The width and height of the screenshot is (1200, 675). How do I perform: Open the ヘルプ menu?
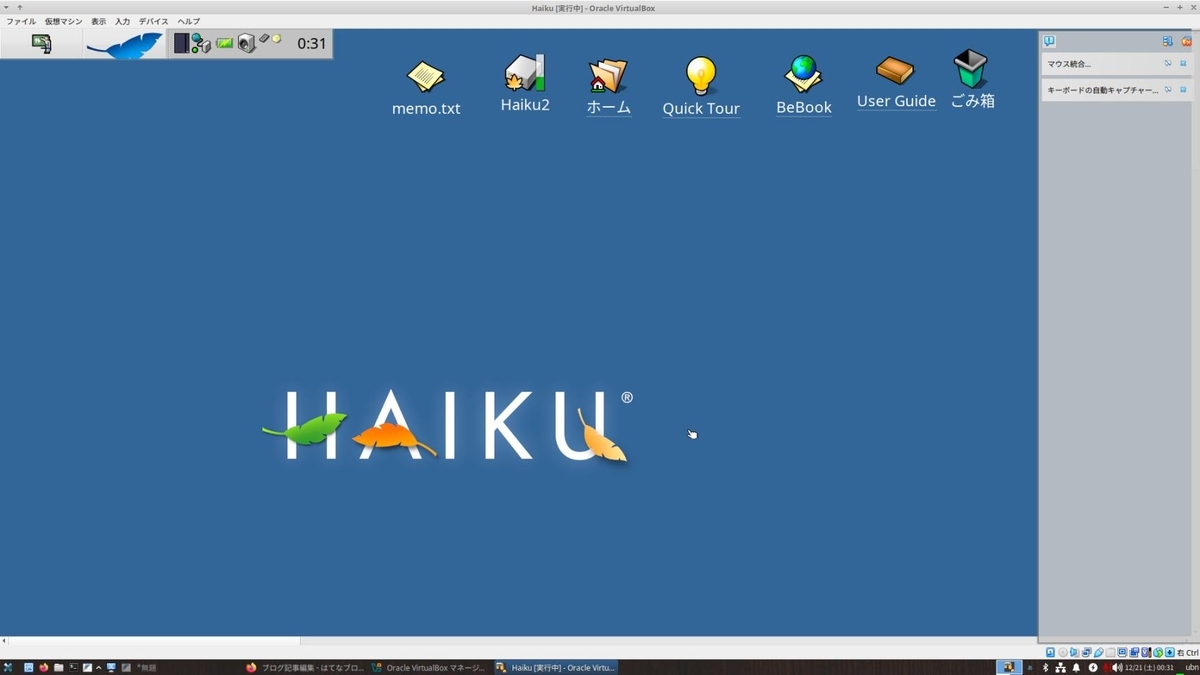[189, 21]
